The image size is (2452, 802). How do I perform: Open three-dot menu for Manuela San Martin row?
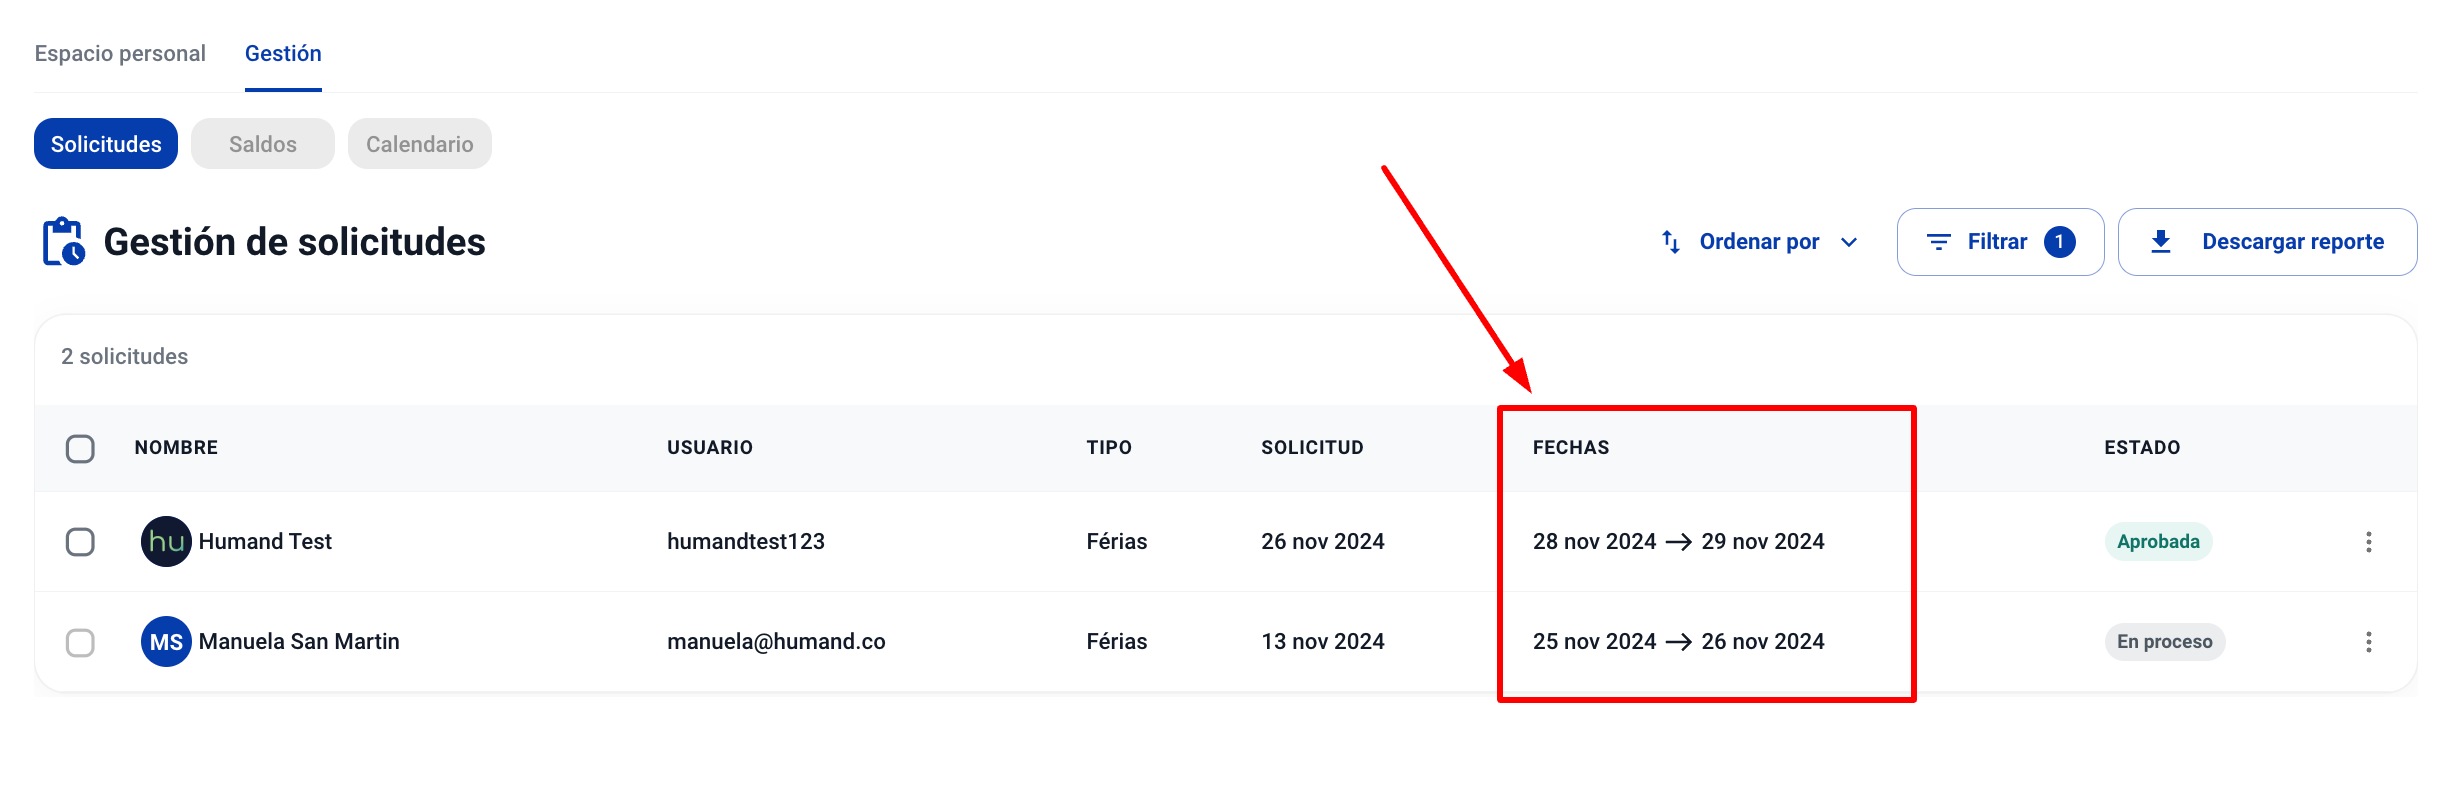[x=2368, y=642]
